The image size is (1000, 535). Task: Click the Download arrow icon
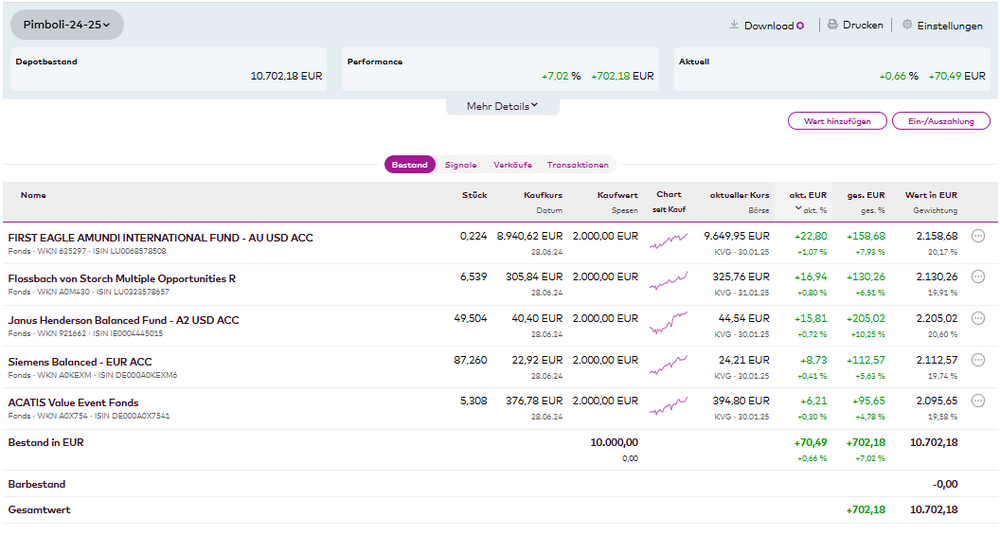tap(734, 25)
